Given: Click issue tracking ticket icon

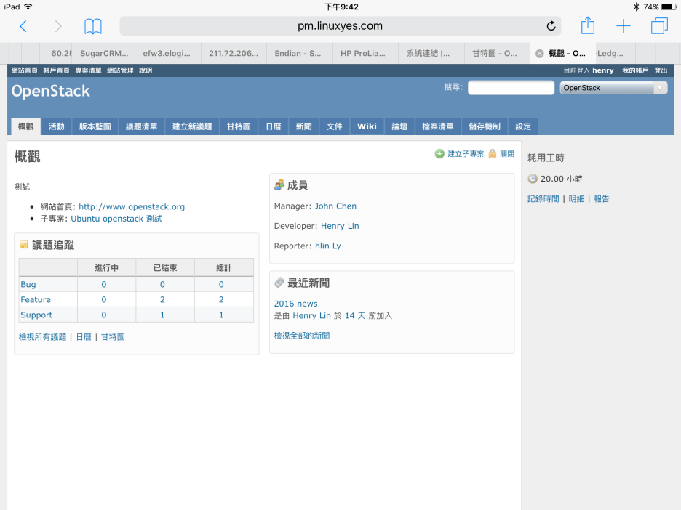Looking at the screenshot, I should [24, 245].
